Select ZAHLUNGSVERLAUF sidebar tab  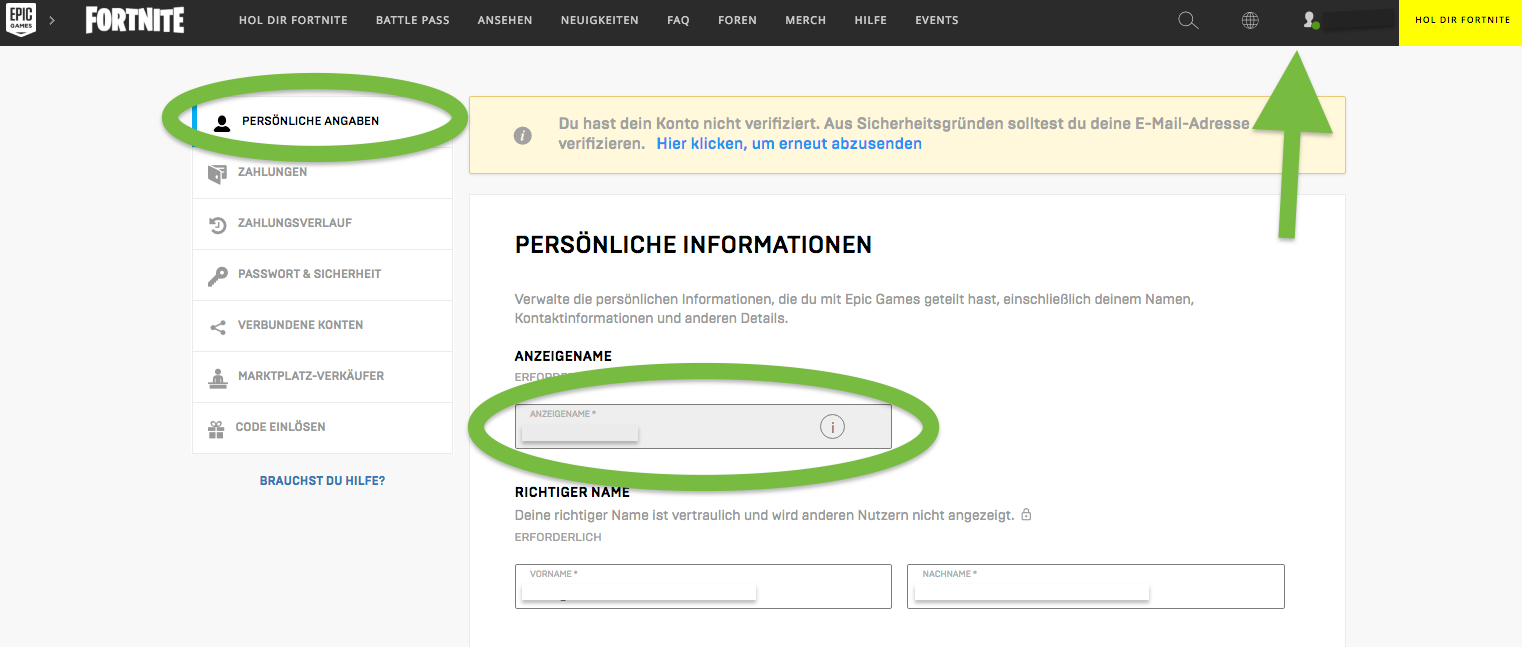pyautogui.click(x=322, y=224)
